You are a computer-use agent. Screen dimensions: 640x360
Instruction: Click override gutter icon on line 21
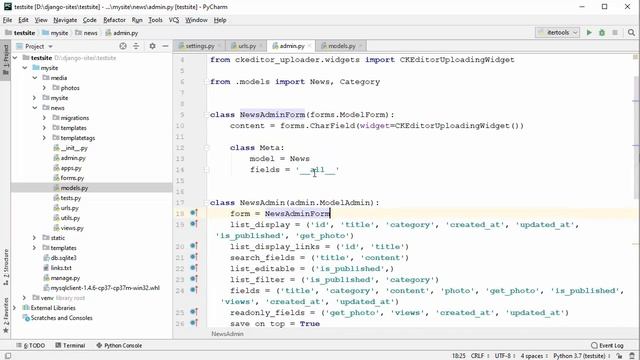point(194,257)
